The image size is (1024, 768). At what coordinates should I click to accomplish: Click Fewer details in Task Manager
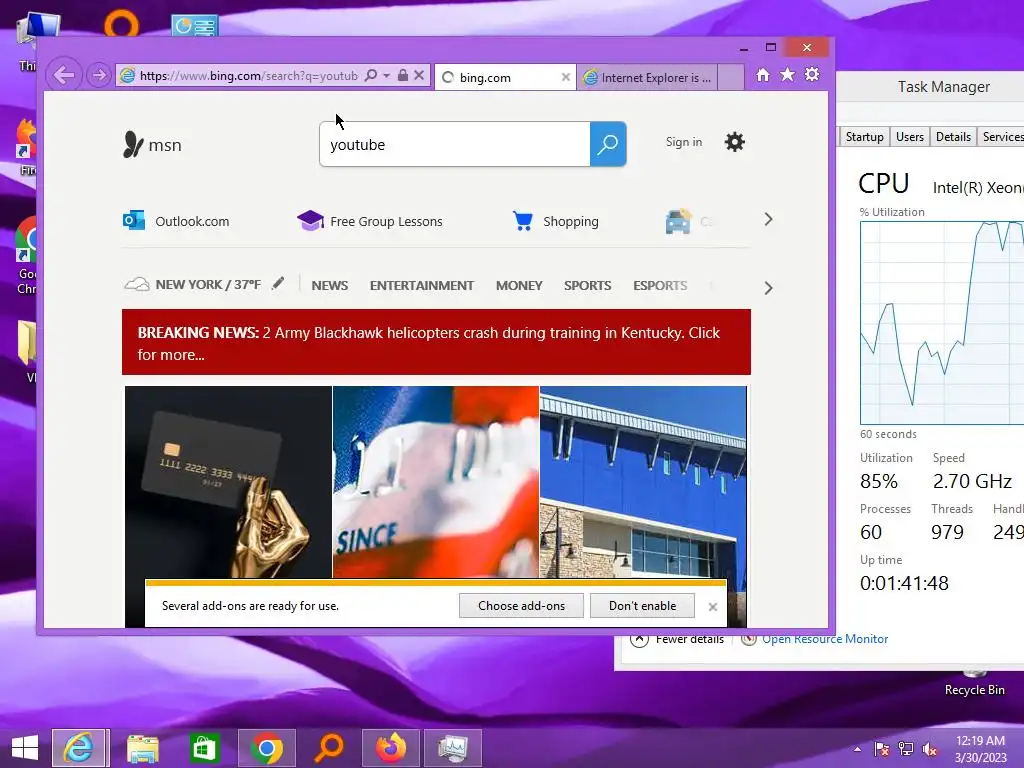click(678, 639)
